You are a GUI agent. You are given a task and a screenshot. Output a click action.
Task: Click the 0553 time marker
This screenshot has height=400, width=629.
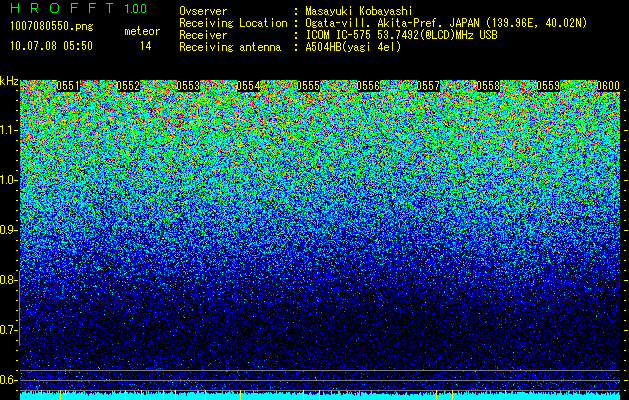pos(188,86)
